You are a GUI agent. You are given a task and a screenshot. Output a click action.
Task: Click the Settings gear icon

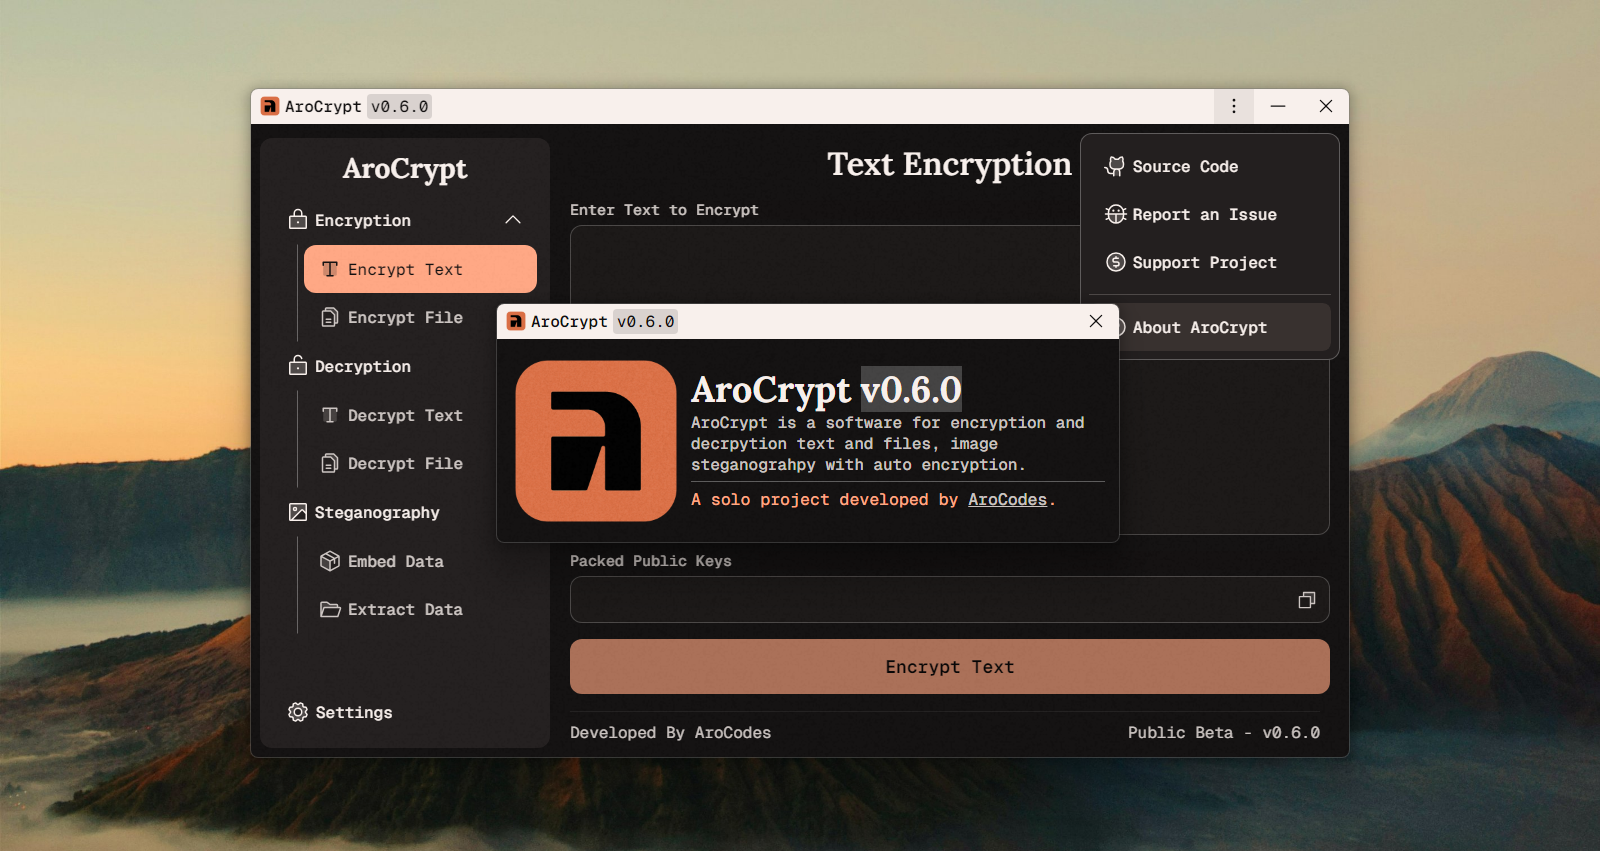(x=298, y=712)
